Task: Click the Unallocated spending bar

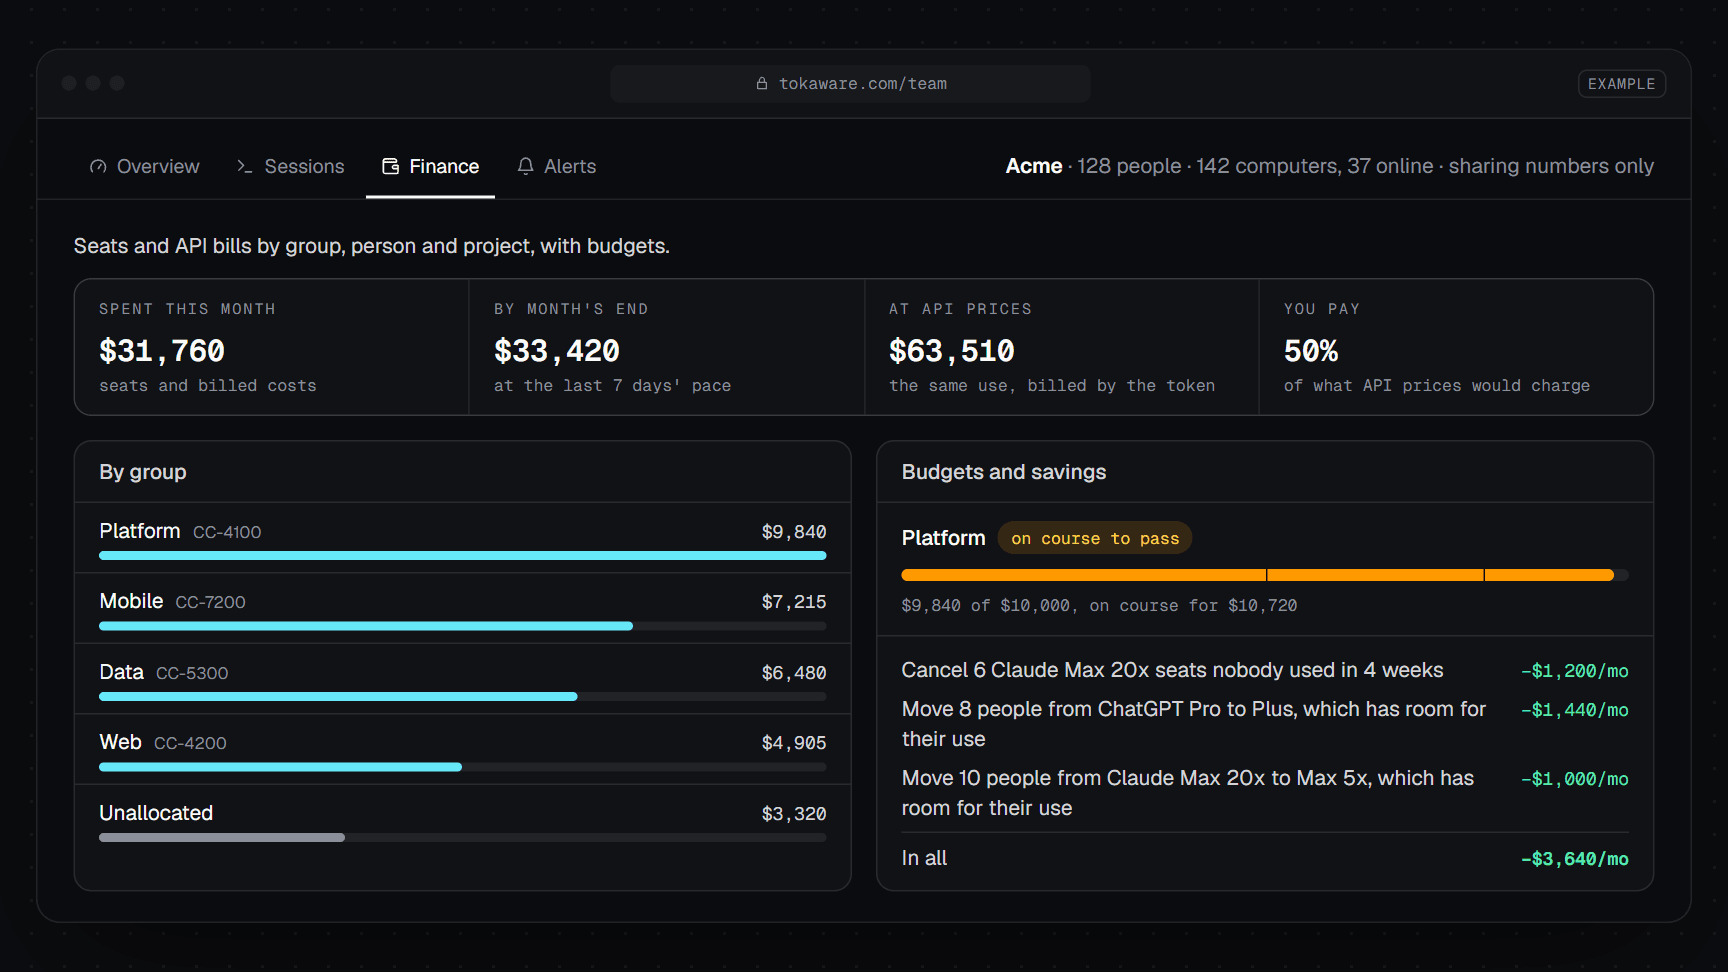Action: (463, 838)
